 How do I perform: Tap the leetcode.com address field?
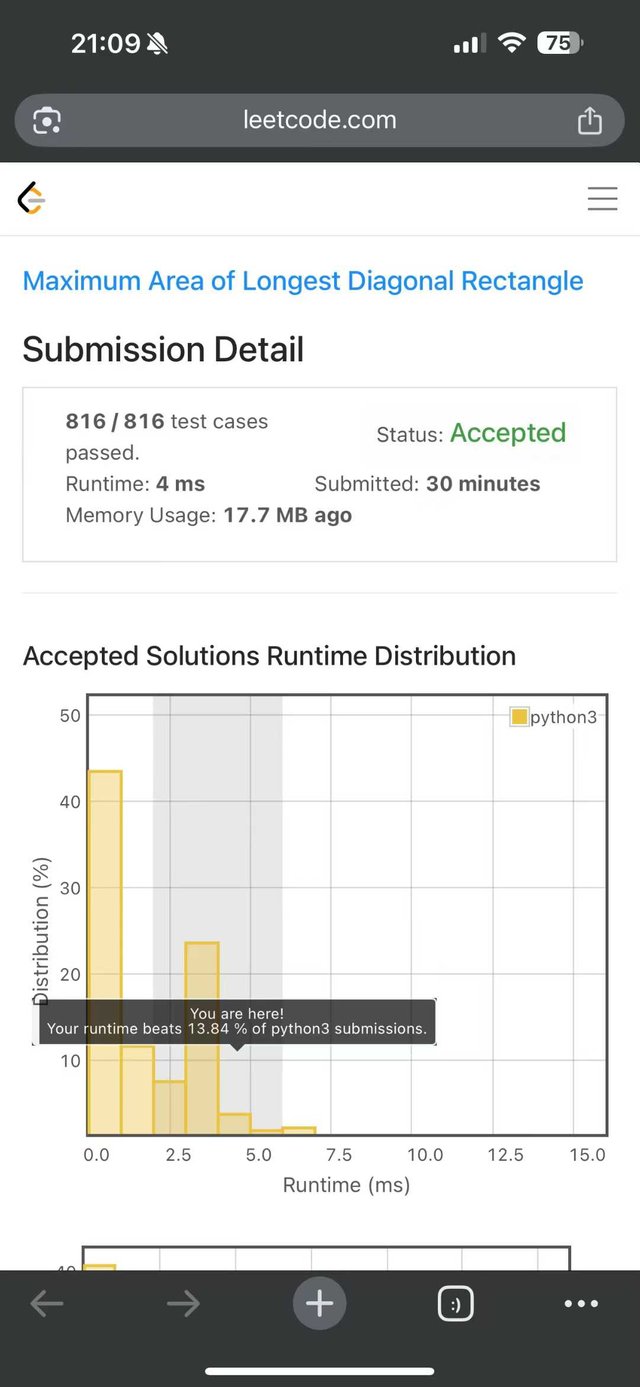pos(320,121)
